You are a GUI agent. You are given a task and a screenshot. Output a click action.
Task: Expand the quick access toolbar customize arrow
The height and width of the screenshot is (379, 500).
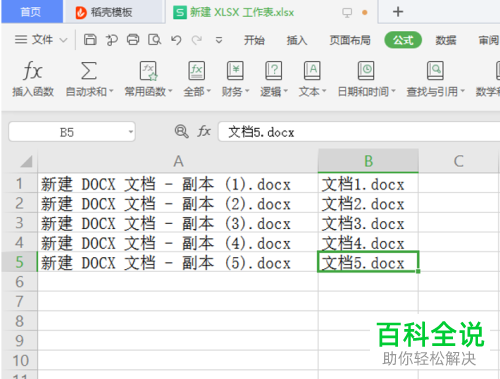219,41
